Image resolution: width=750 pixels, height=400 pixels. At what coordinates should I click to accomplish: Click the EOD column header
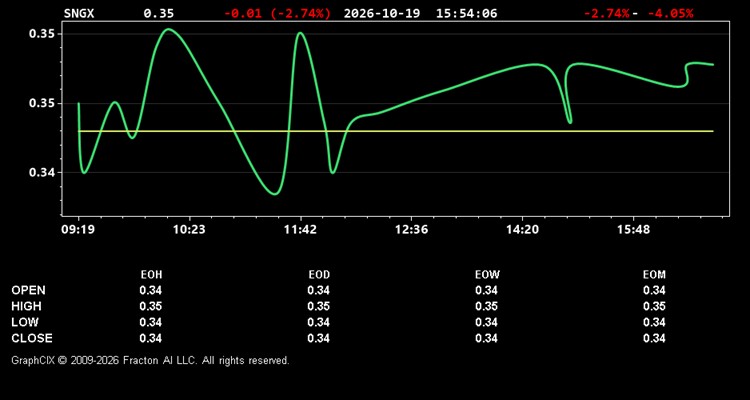(x=319, y=275)
